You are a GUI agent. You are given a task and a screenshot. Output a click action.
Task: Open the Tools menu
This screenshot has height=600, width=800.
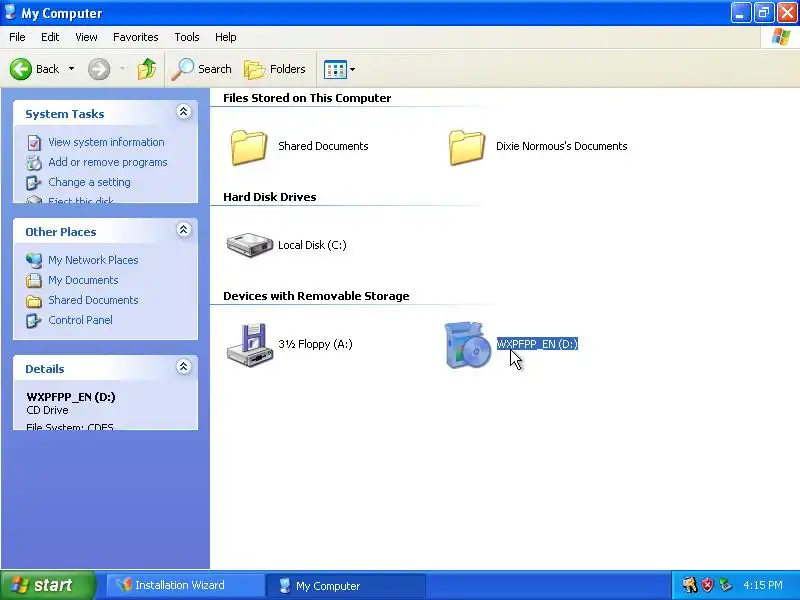(x=187, y=37)
